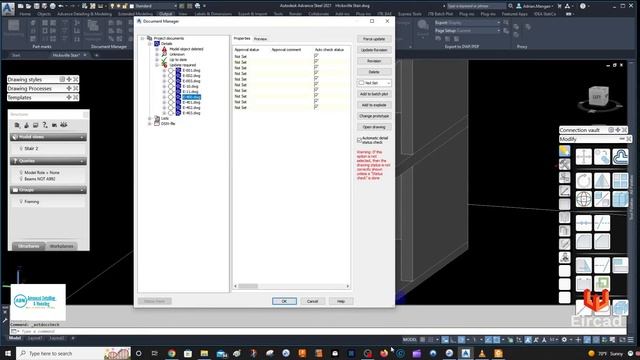Click the taskbar search box
Viewport: 640px width, 360px height.
73,353
